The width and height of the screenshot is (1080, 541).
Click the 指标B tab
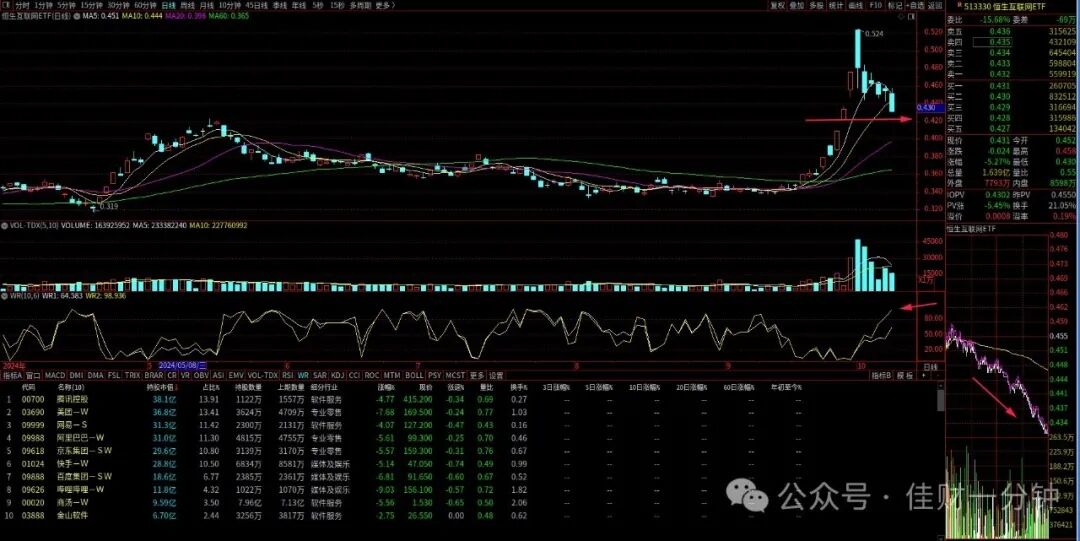[881, 376]
